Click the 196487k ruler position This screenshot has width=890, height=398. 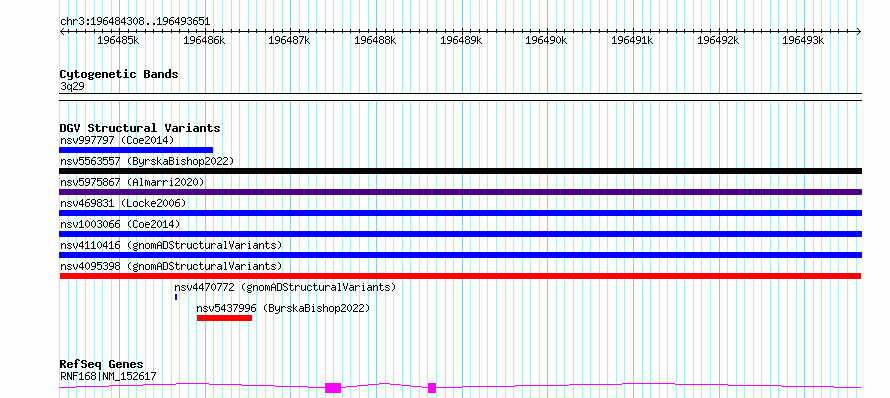point(289,40)
